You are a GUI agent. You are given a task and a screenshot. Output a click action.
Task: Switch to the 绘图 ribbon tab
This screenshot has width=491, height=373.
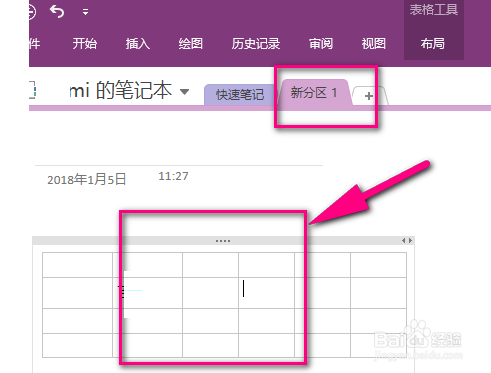coord(190,44)
